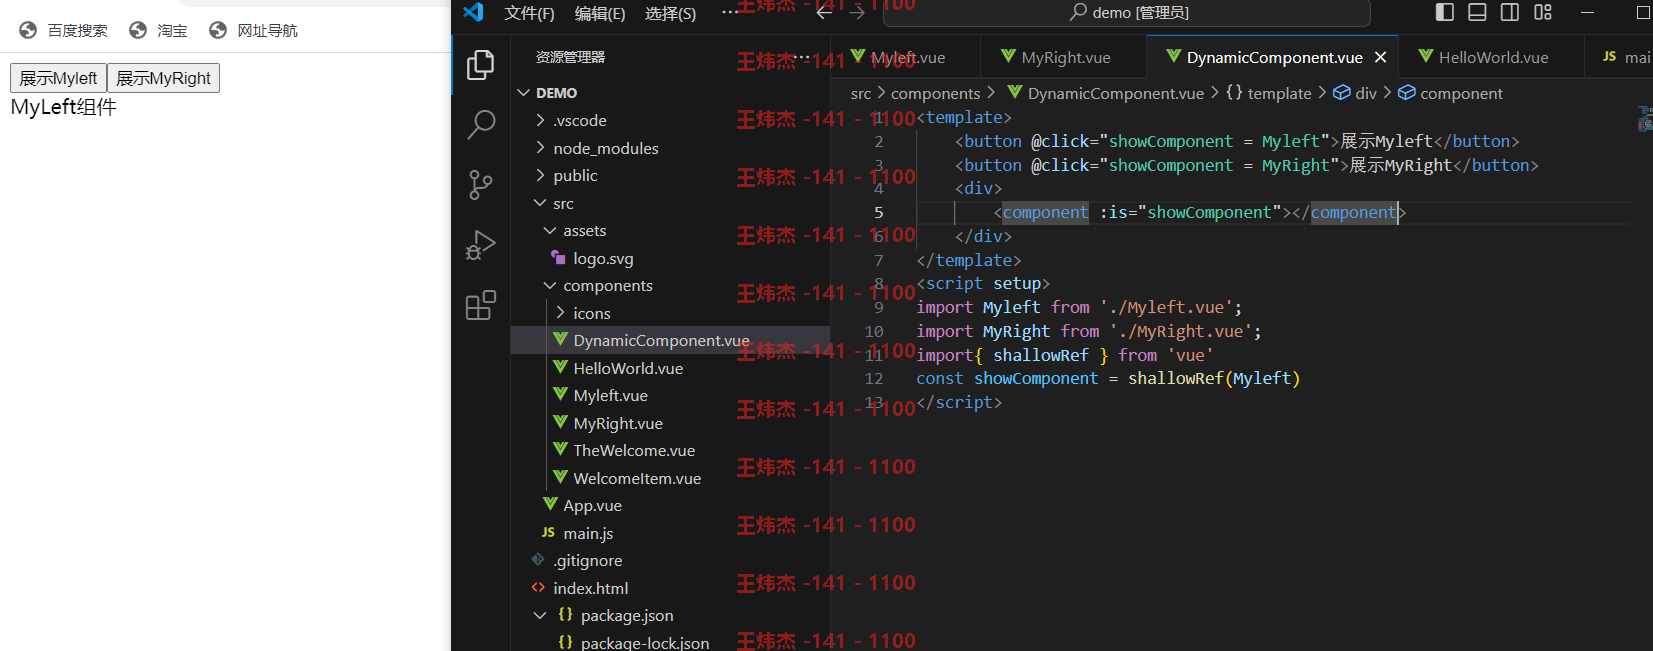Screen dimensions: 1653x651
Task: Click the globe icon beside 百度搜索
Action: click(x=28, y=30)
